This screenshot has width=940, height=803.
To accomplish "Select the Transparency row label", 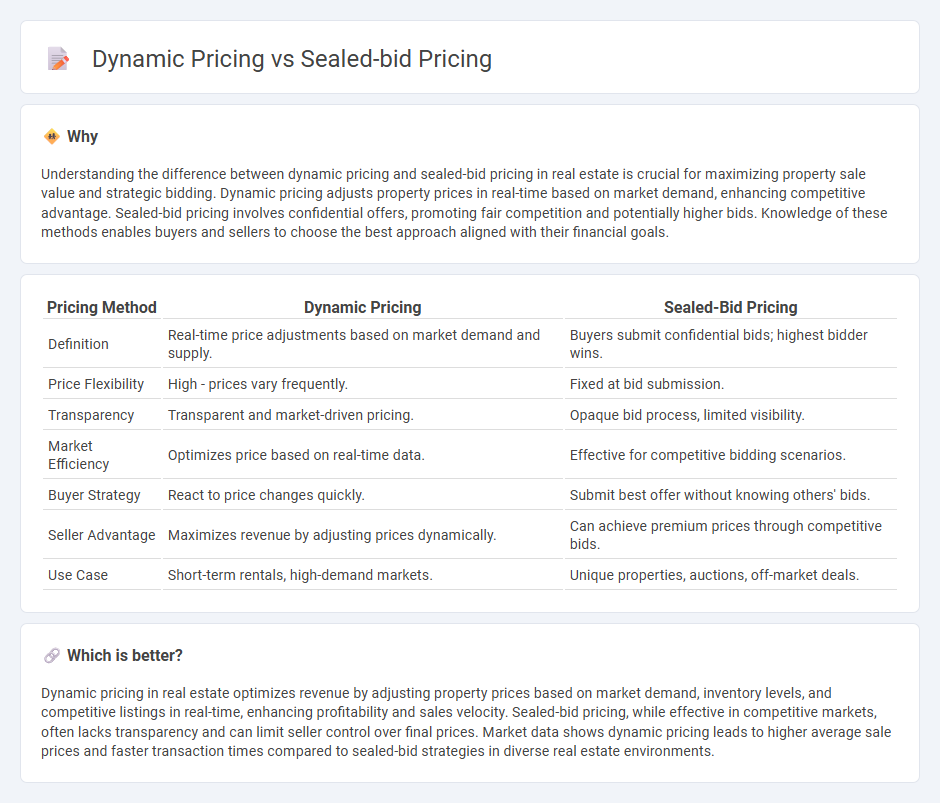I will coord(91,416).
